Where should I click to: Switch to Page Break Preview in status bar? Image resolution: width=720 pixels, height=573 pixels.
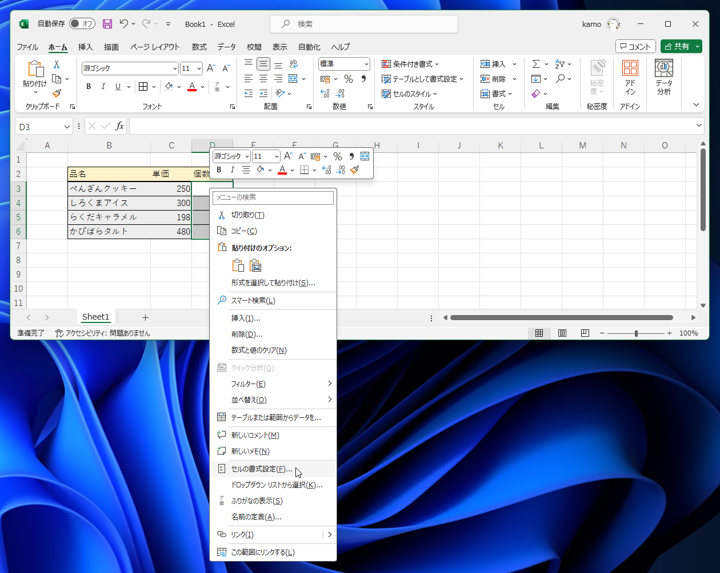point(585,333)
